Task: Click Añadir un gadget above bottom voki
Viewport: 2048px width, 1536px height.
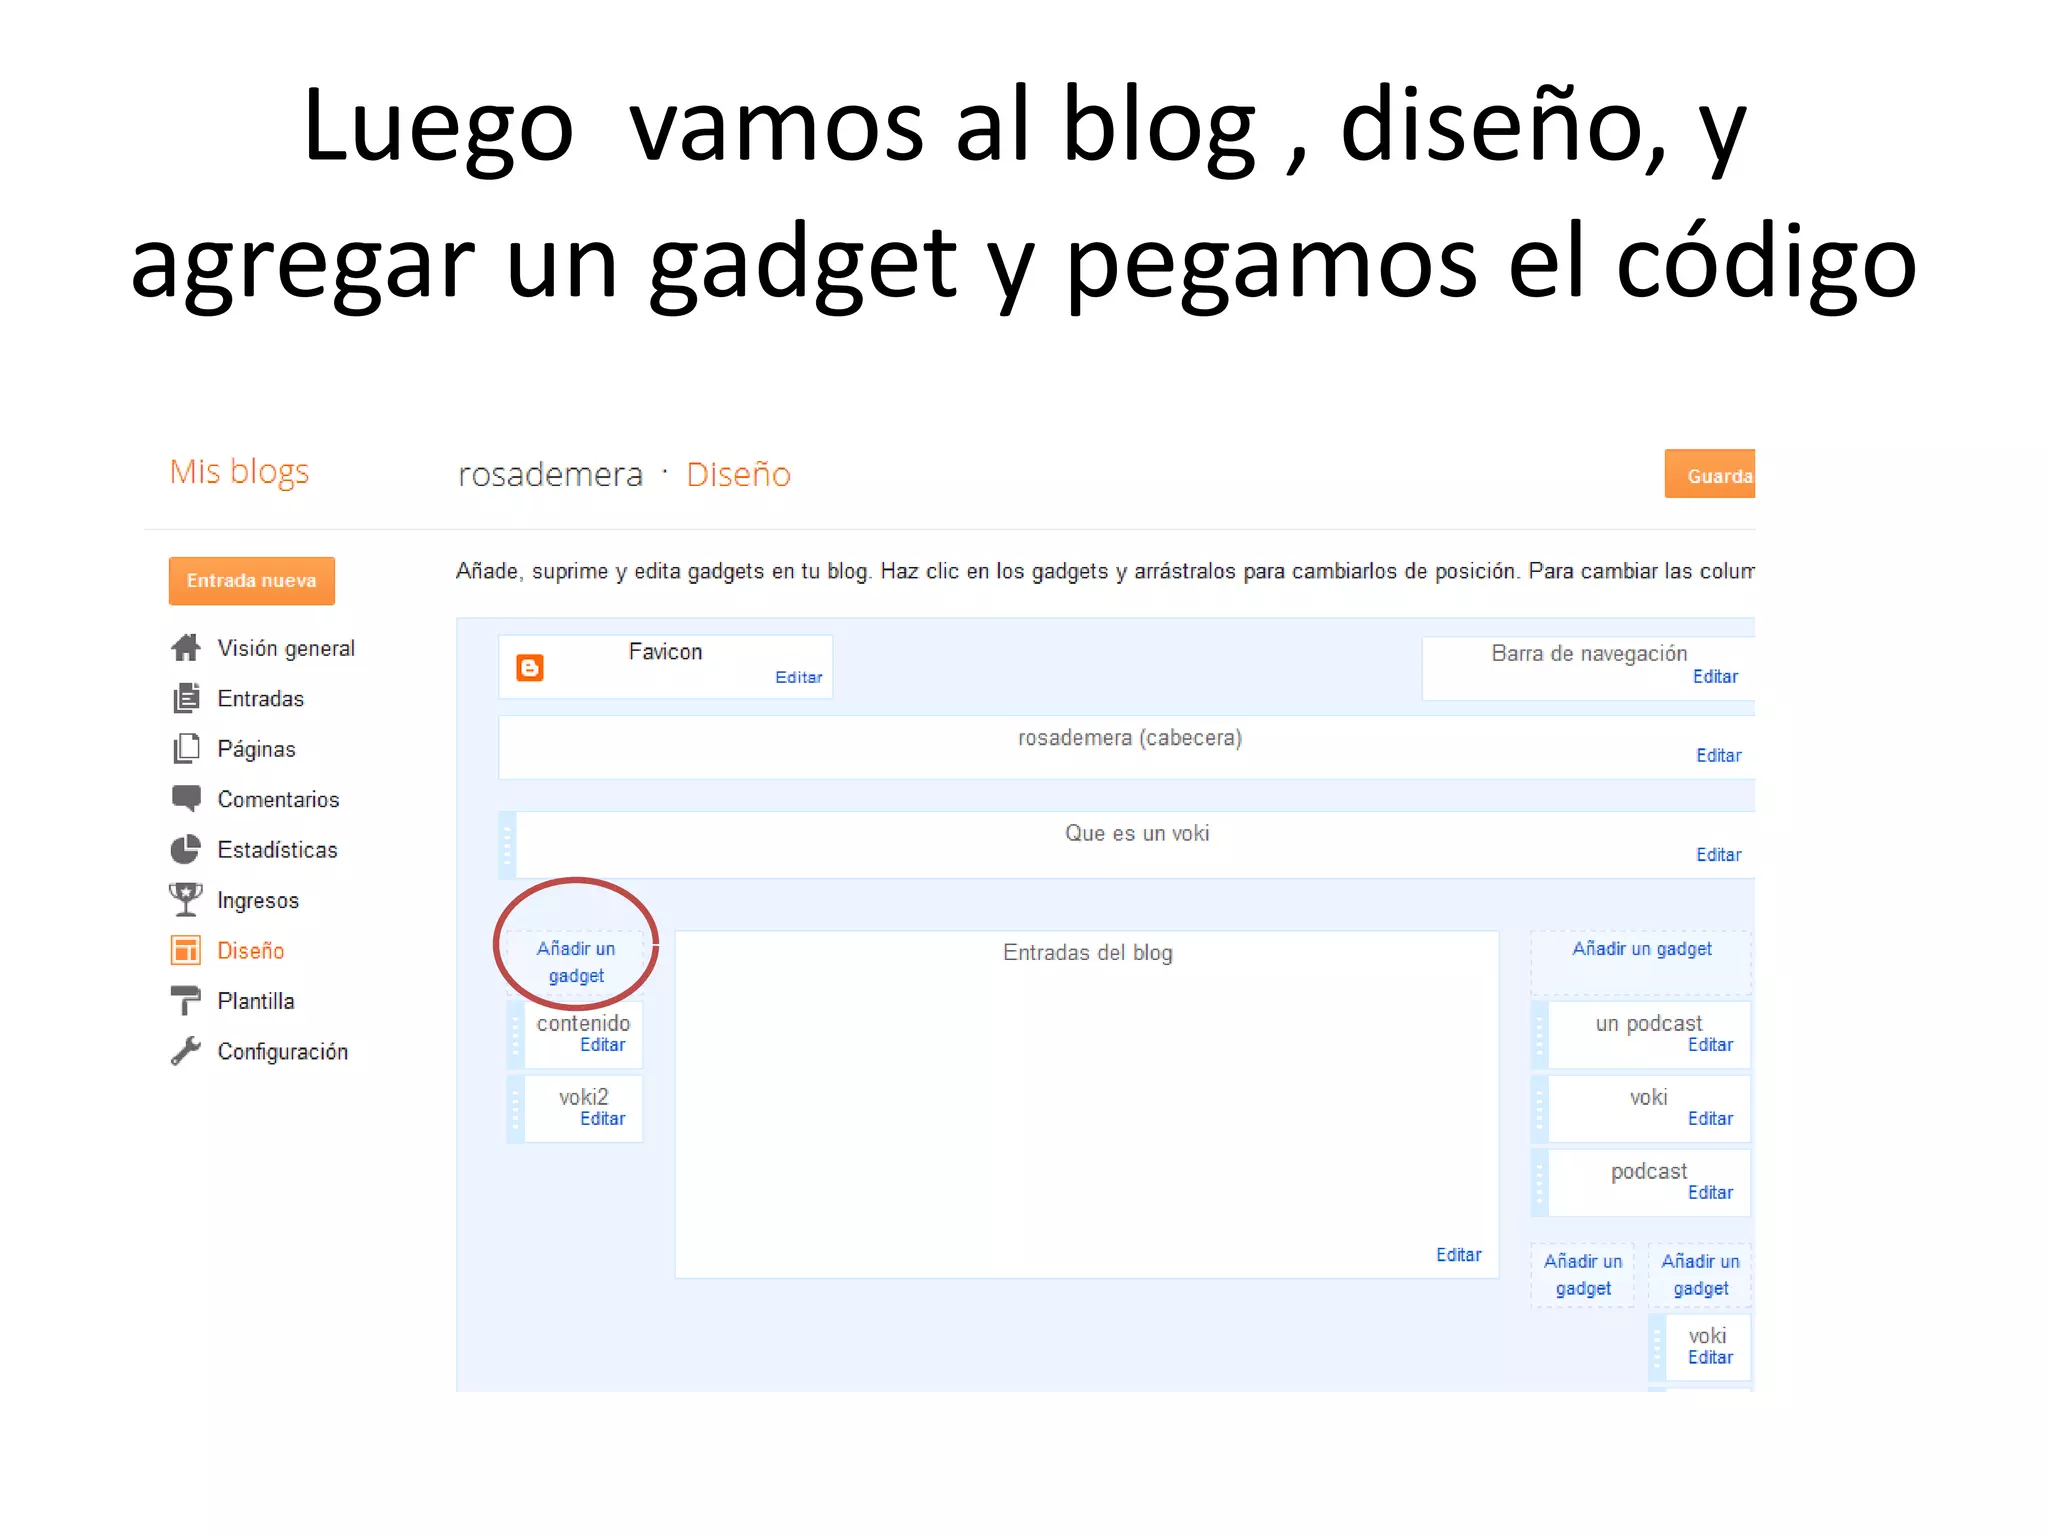Action: point(1701,1274)
